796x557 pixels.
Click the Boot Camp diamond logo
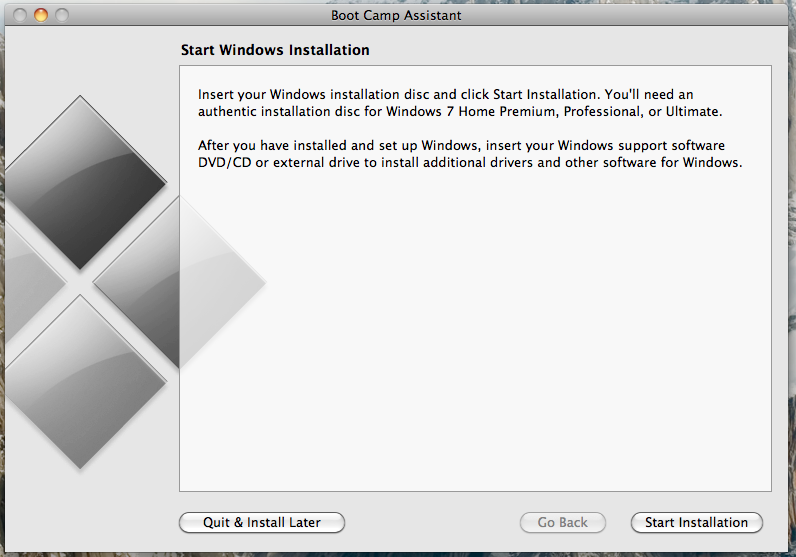point(135,282)
